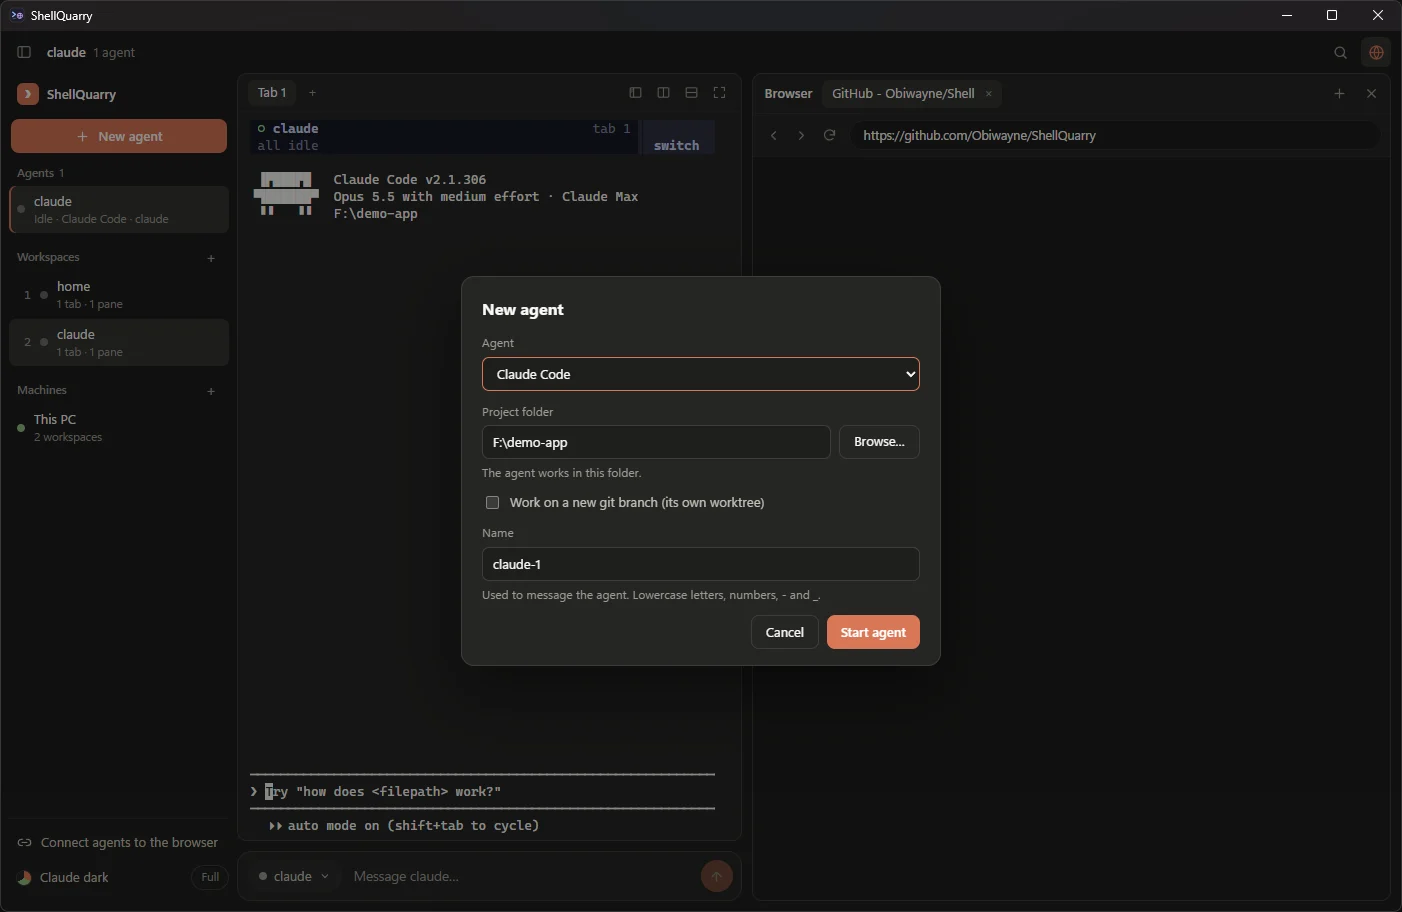
Task: Click the "claude" title in top bar
Action: point(66,52)
